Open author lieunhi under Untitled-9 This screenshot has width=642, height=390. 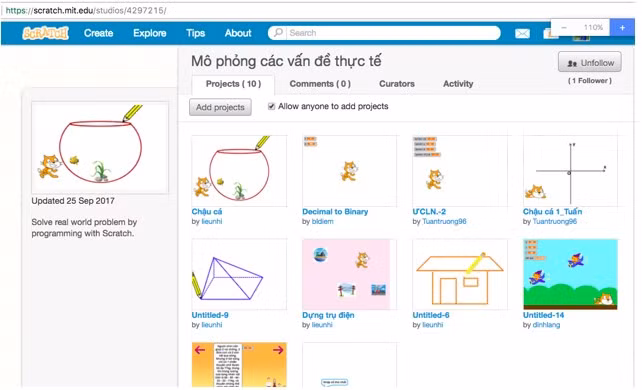tap(212, 325)
